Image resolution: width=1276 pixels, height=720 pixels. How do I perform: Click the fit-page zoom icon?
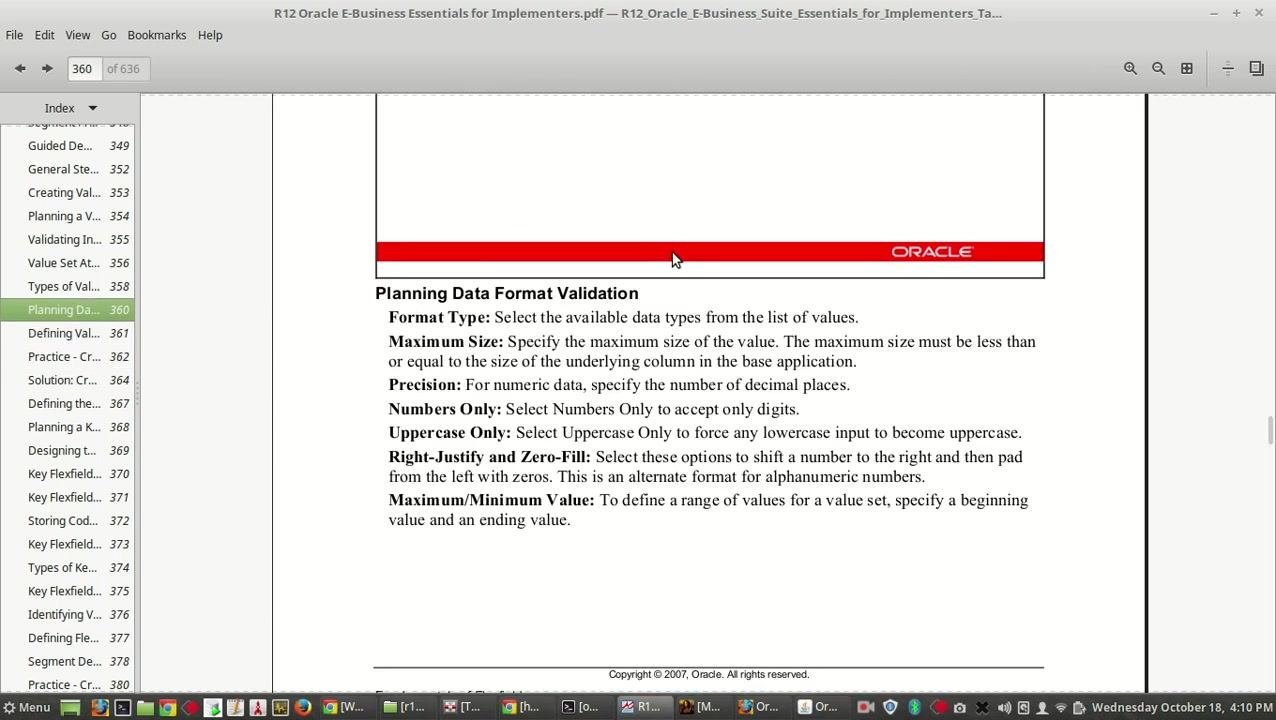coord(1186,69)
